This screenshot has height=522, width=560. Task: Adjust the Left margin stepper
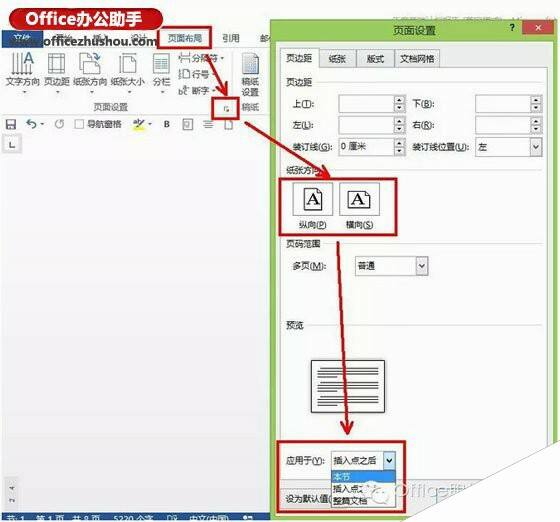click(400, 125)
